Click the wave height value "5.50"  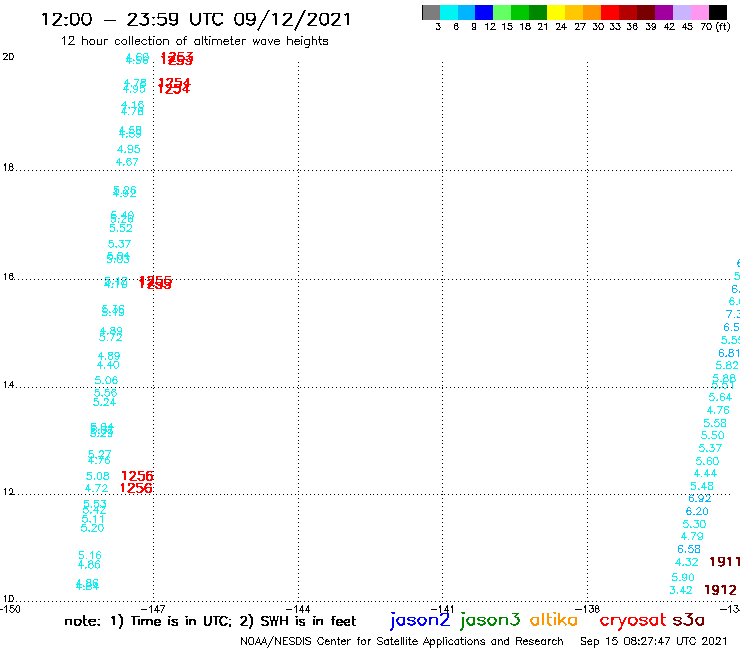pyautogui.click(x=713, y=435)
